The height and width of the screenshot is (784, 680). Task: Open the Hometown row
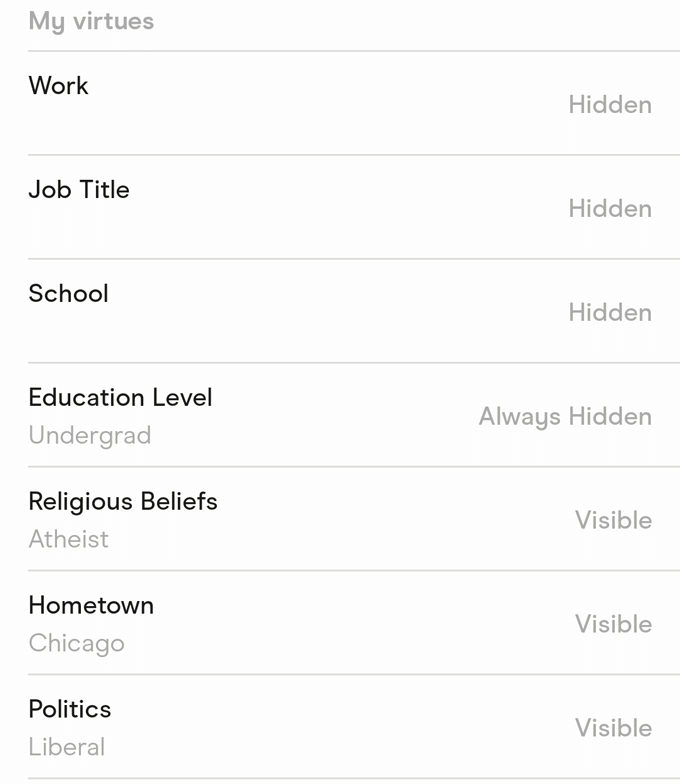click(x=354, y=624)
